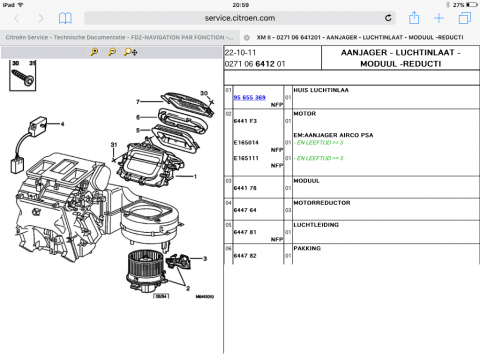Open the Safari bookmarks book icon
Image resolution: width=480 pixels, height=360 pixels.
(65, 18)
